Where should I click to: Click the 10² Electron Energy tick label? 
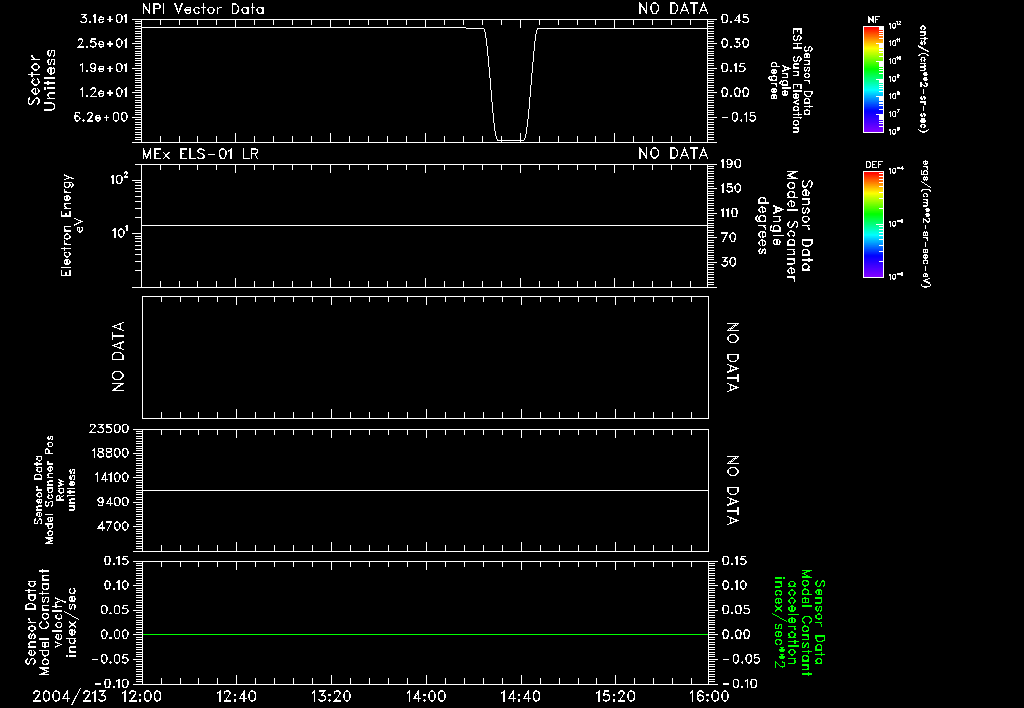pos(120,179)
